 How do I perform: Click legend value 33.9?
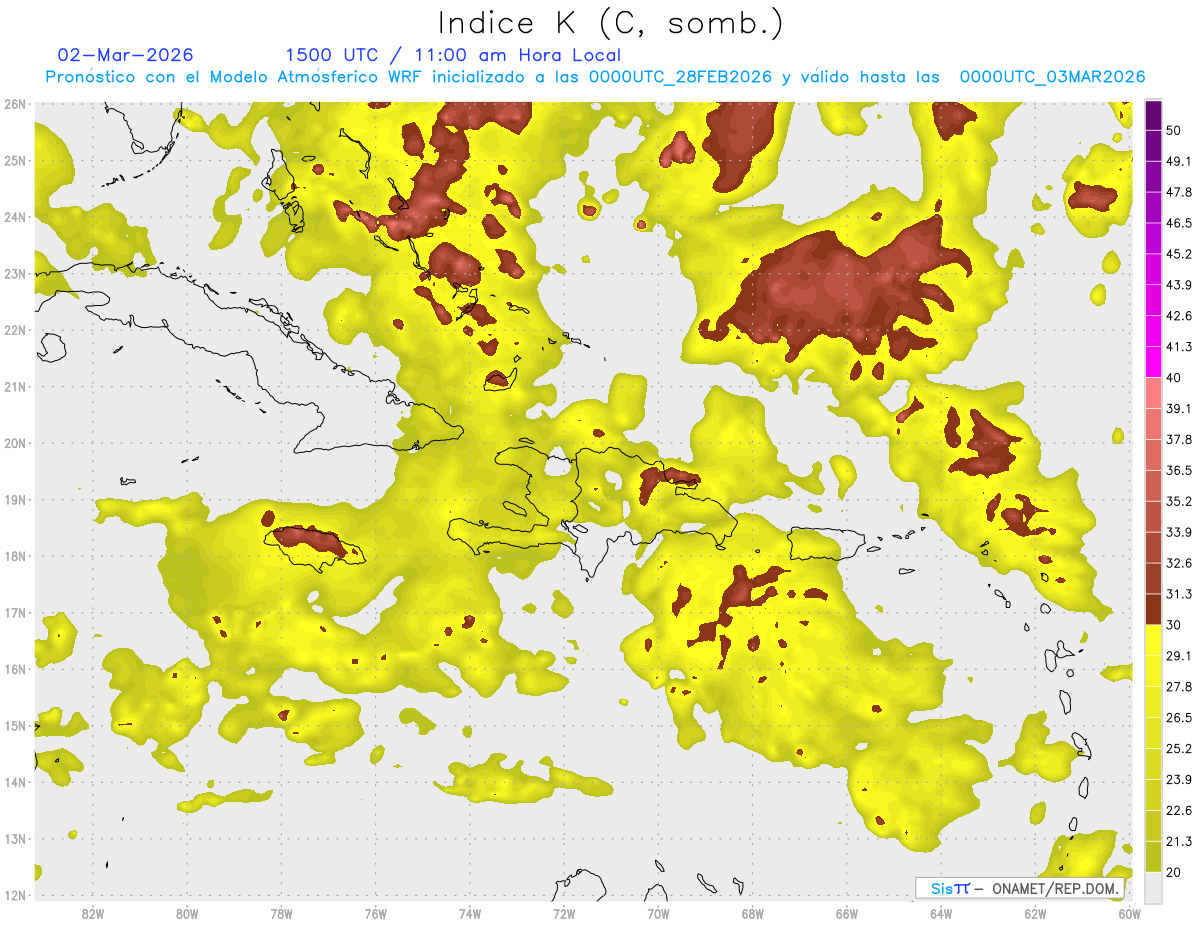coord(1180,532)
